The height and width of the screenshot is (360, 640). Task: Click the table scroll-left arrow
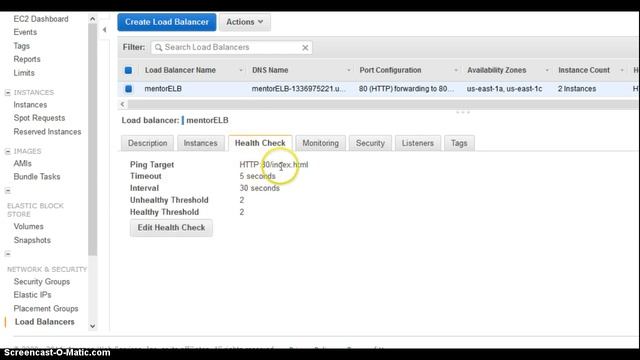click(122, 104)
